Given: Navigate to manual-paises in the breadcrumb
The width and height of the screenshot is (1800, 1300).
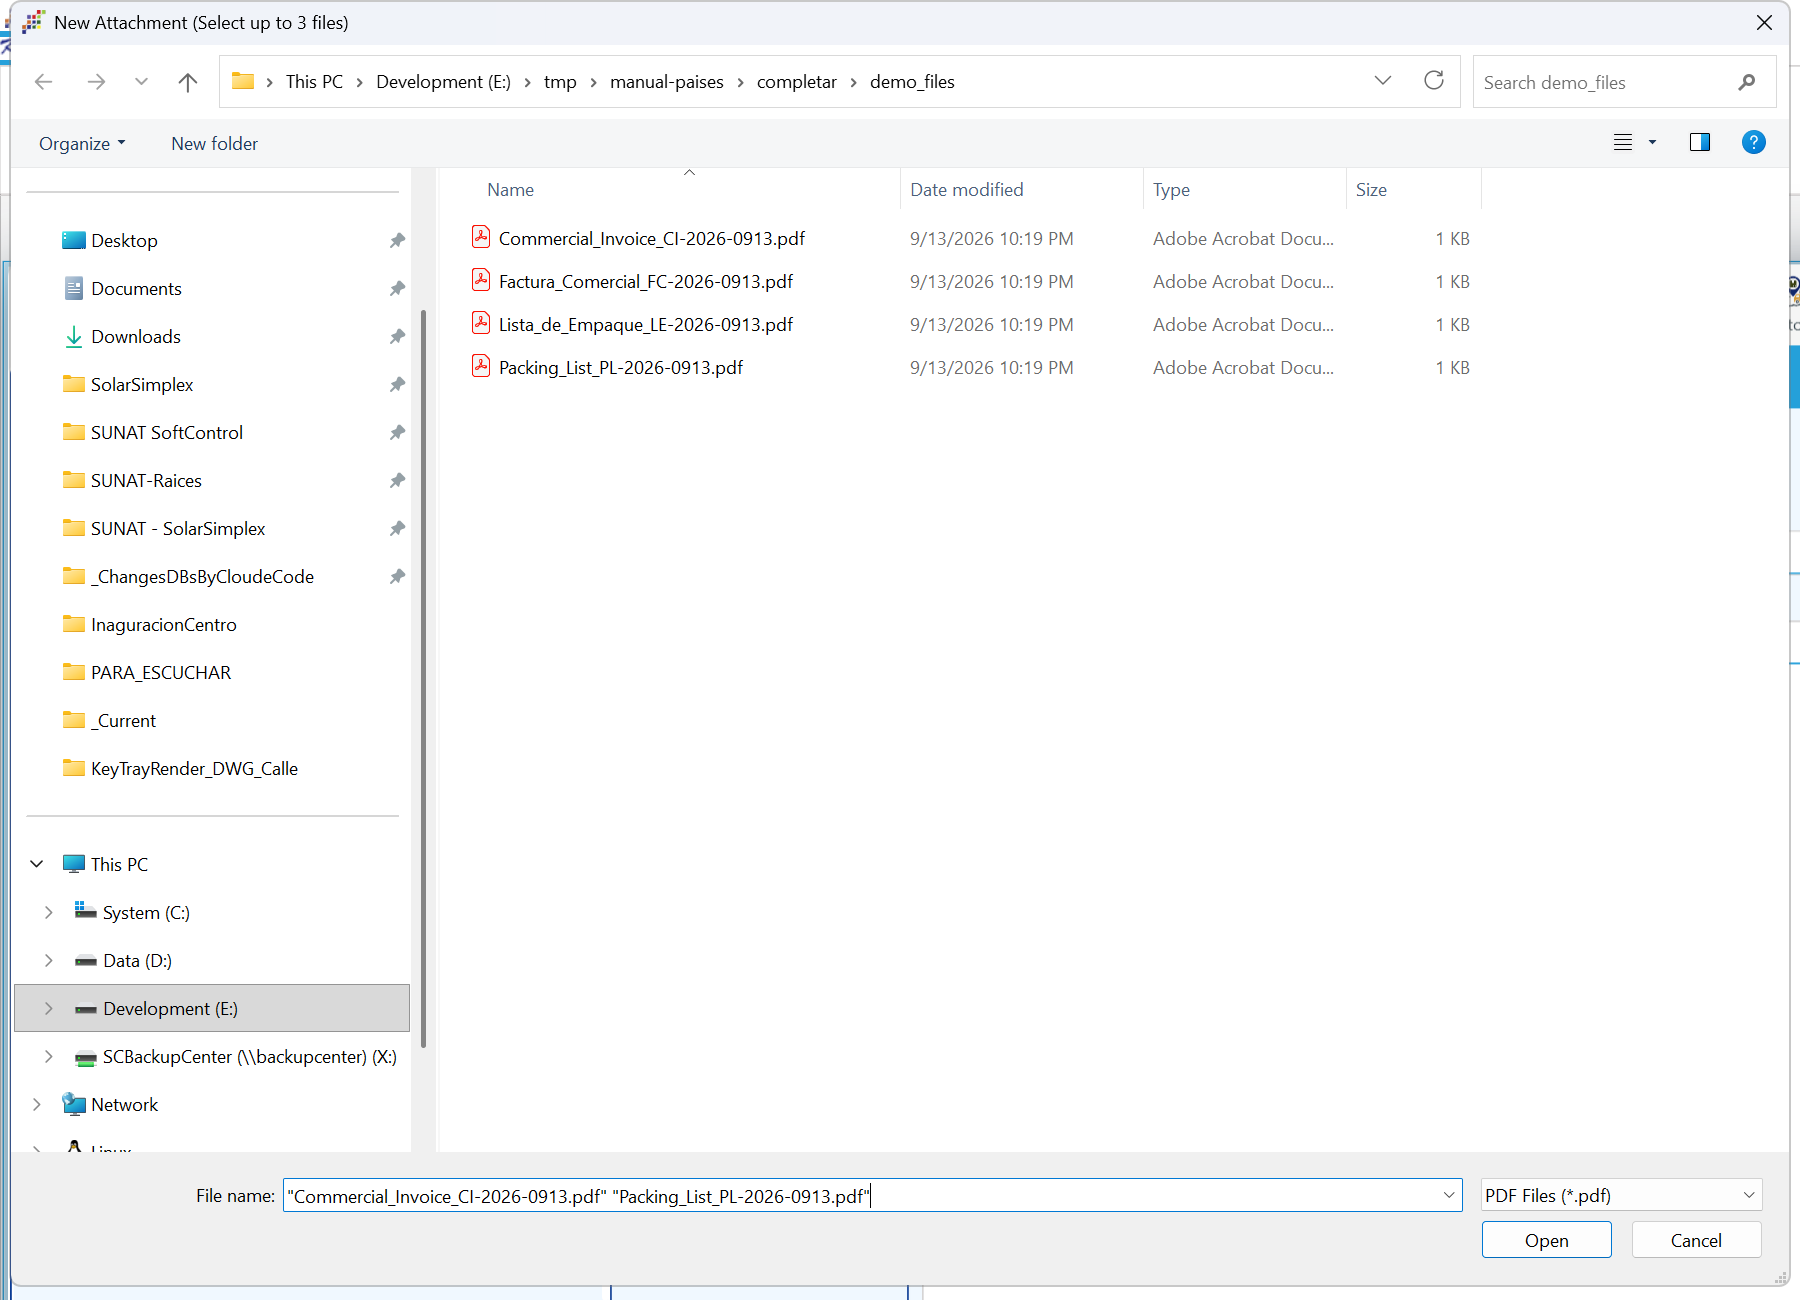Looking at the screenshot, I should [667, 82].
